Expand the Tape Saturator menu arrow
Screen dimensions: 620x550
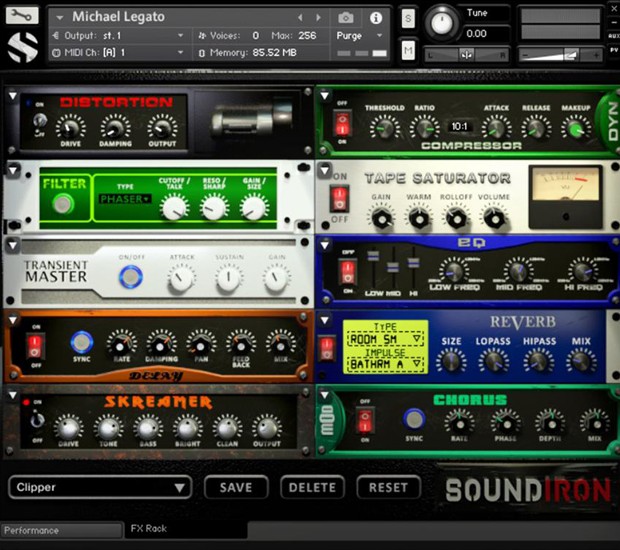coord(325,170)
